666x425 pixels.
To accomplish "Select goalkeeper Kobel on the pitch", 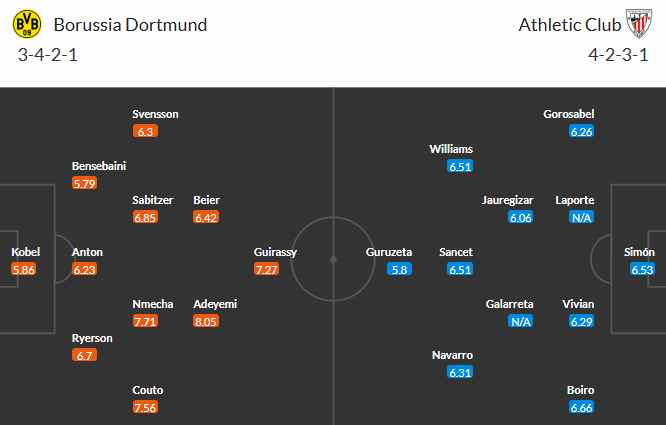I will (x=26, y=252).
